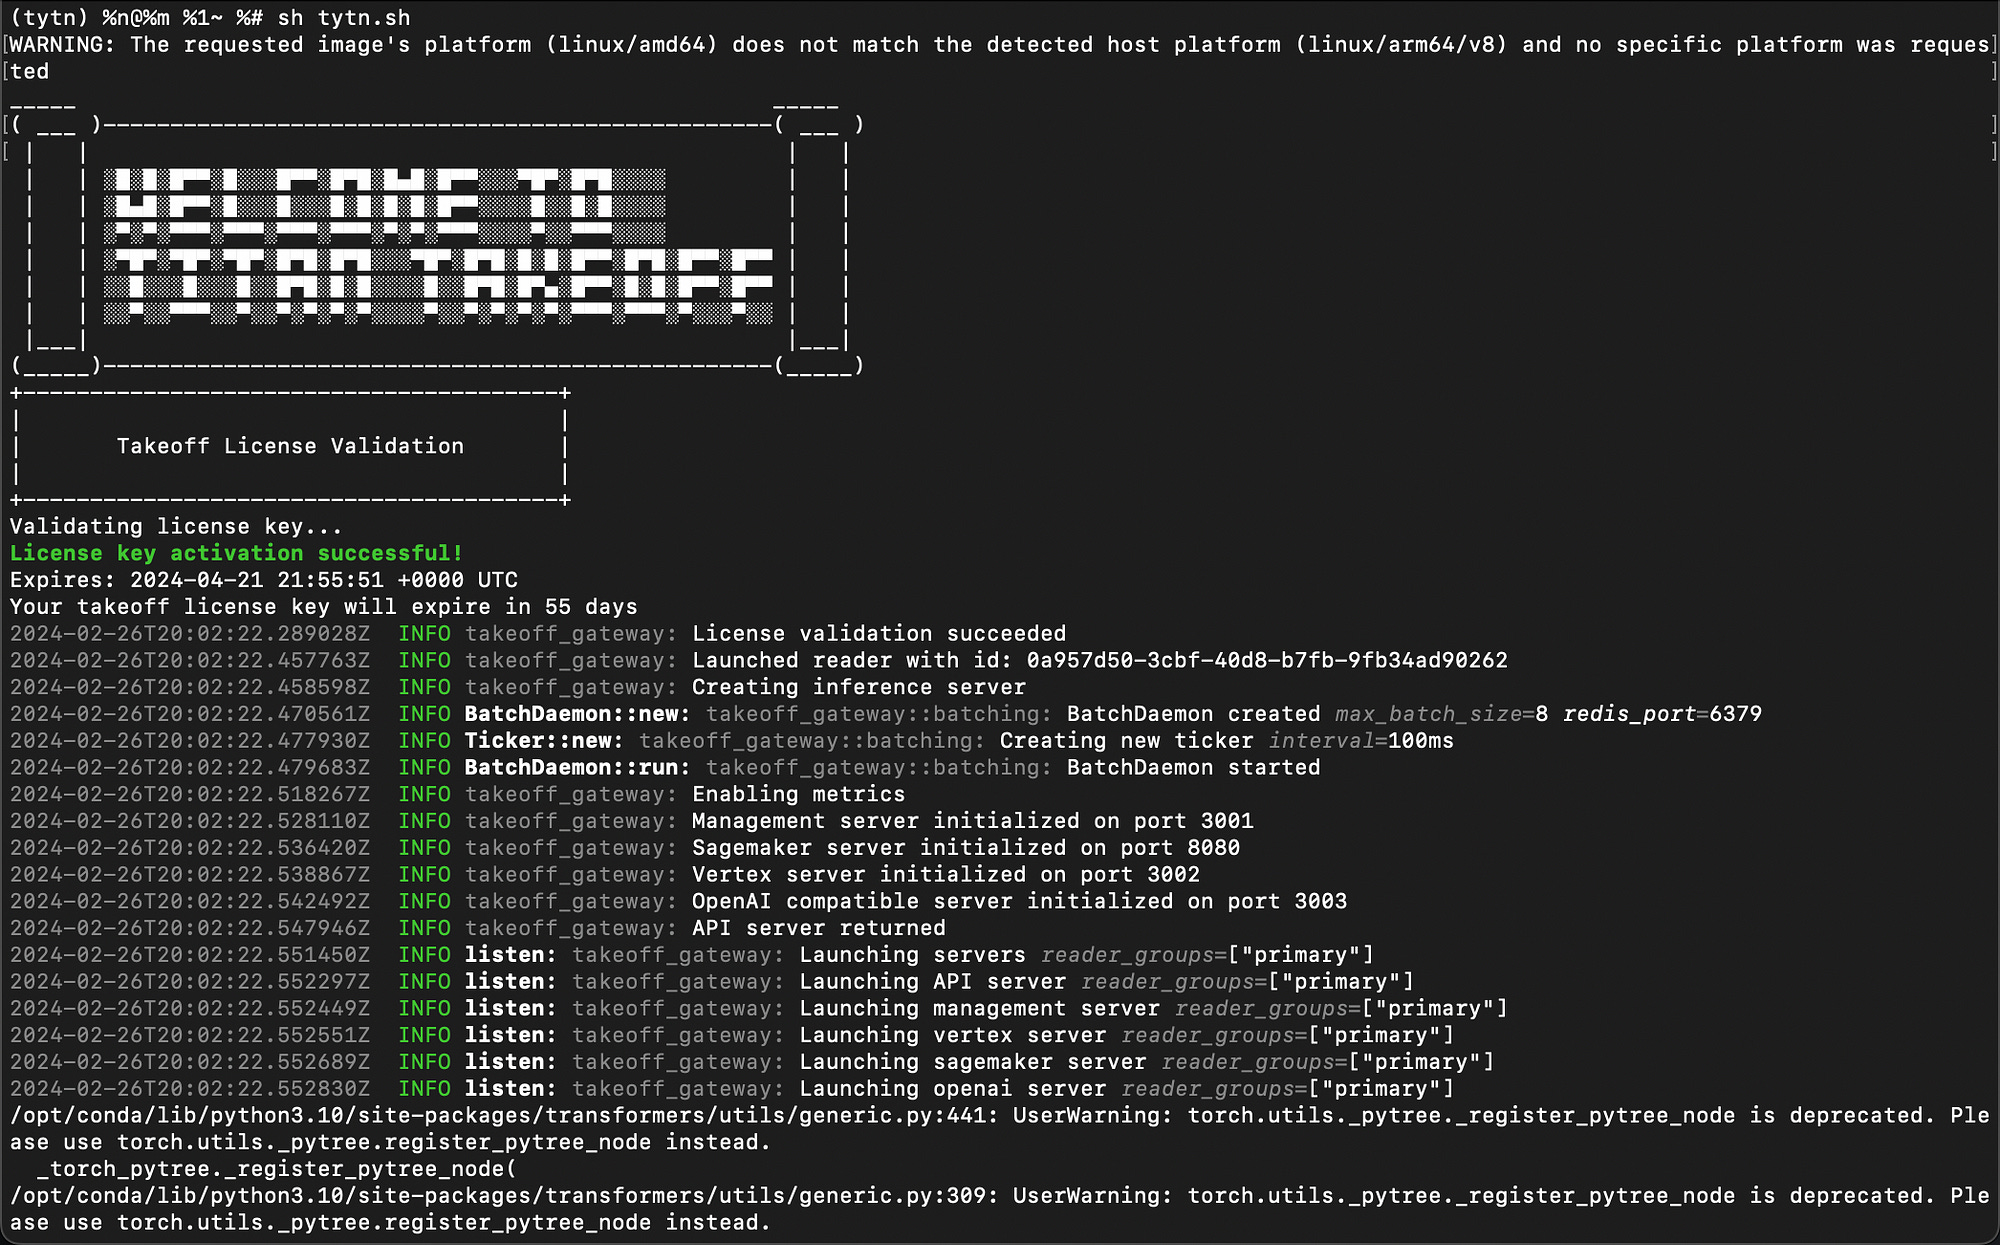Image resolution: width=2000 pixels, height=1245 pixels.
Task: Click the bold 'BatchDaemon::new:' label
Action: (x=577, y=714)
